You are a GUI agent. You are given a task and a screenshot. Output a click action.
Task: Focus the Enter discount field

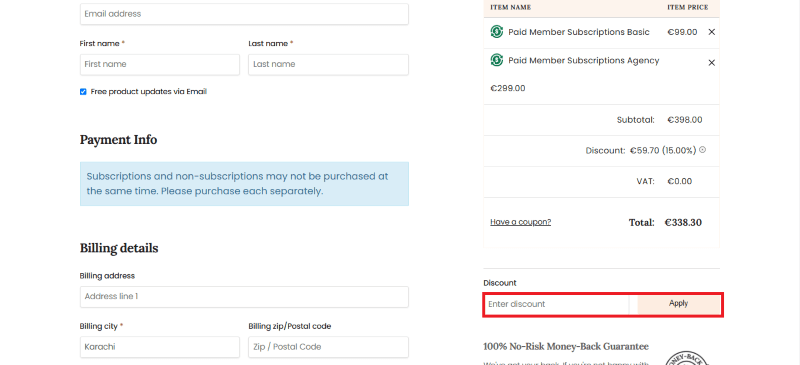[x=557, y=304]
